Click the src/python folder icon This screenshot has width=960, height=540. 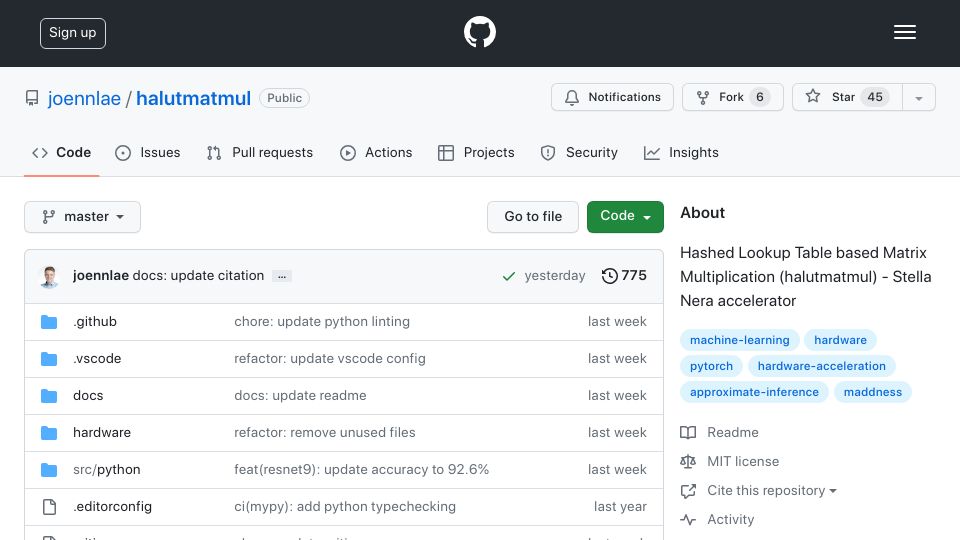[x=49, y=470]
